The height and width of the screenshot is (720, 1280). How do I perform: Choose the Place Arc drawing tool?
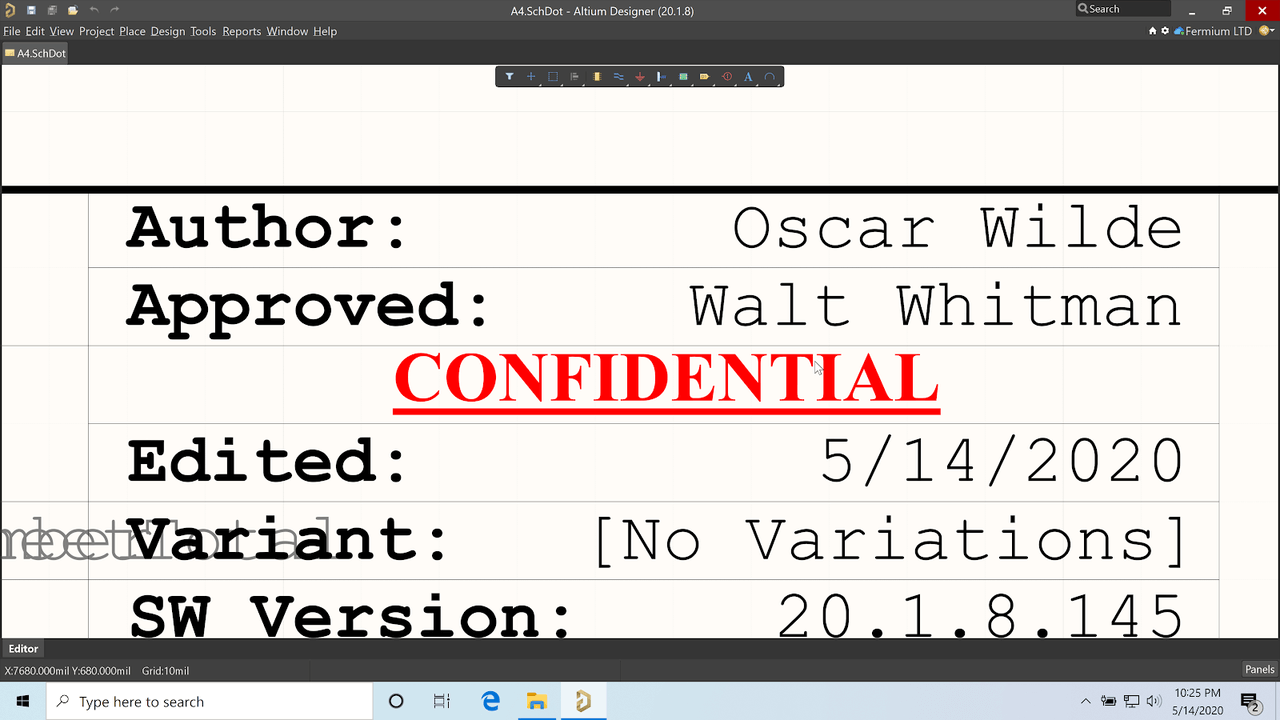[x=769, y=76]
